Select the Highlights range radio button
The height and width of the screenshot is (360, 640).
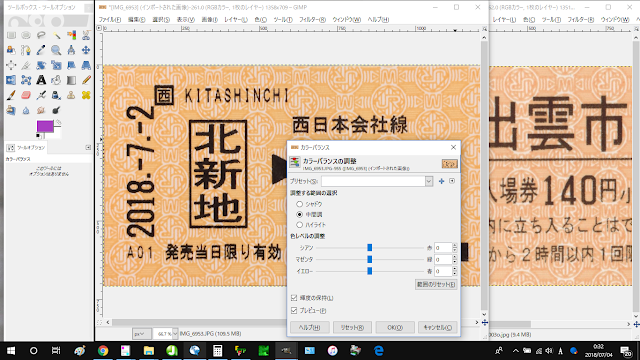(x=300, y=225)
